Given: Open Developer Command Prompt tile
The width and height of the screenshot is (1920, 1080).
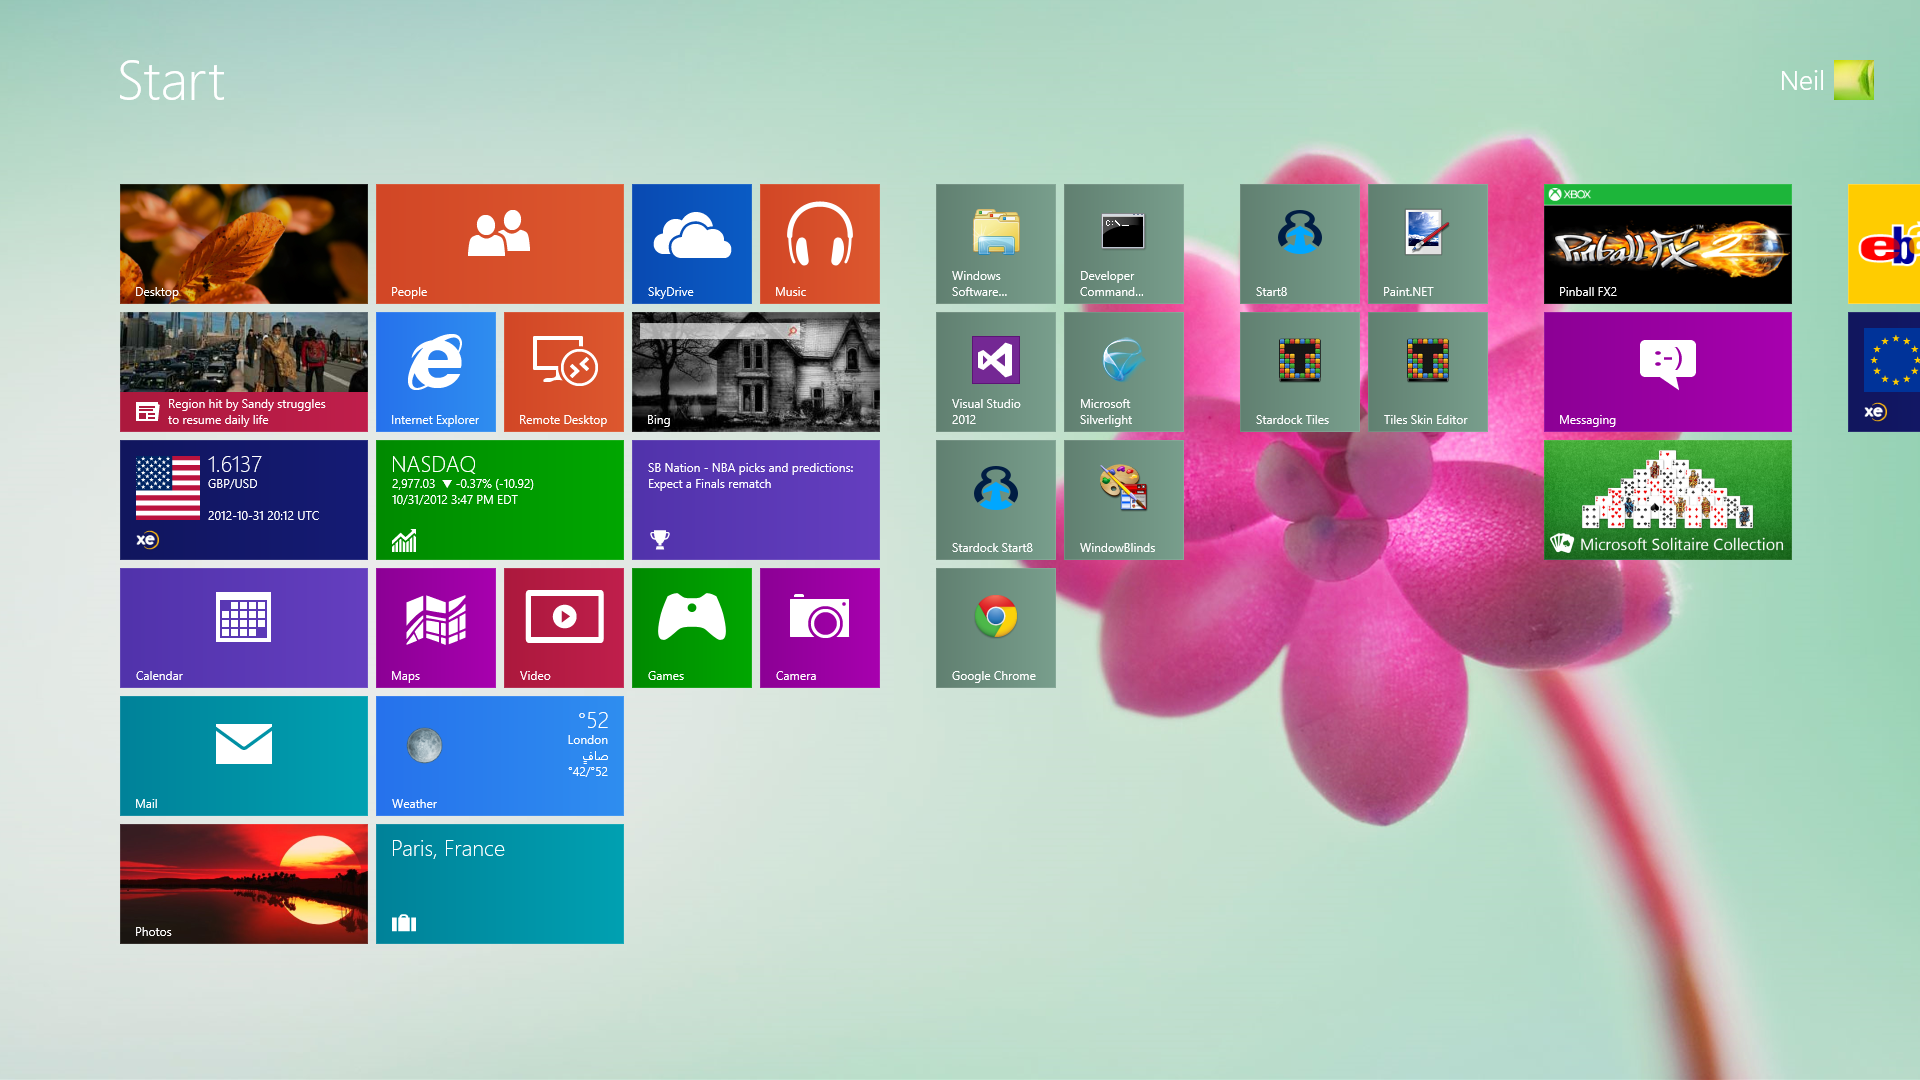Looking at the screenshot, I should point(1123,243).
